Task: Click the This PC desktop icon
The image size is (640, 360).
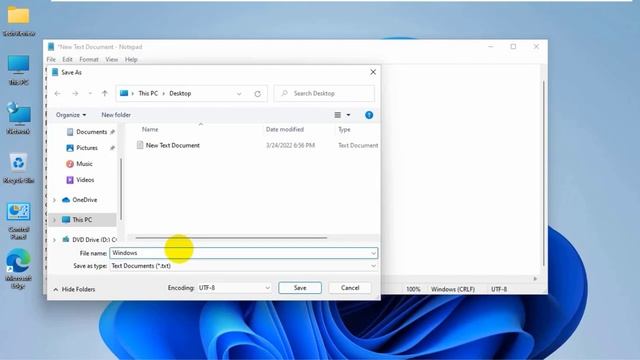Action: 19,70
